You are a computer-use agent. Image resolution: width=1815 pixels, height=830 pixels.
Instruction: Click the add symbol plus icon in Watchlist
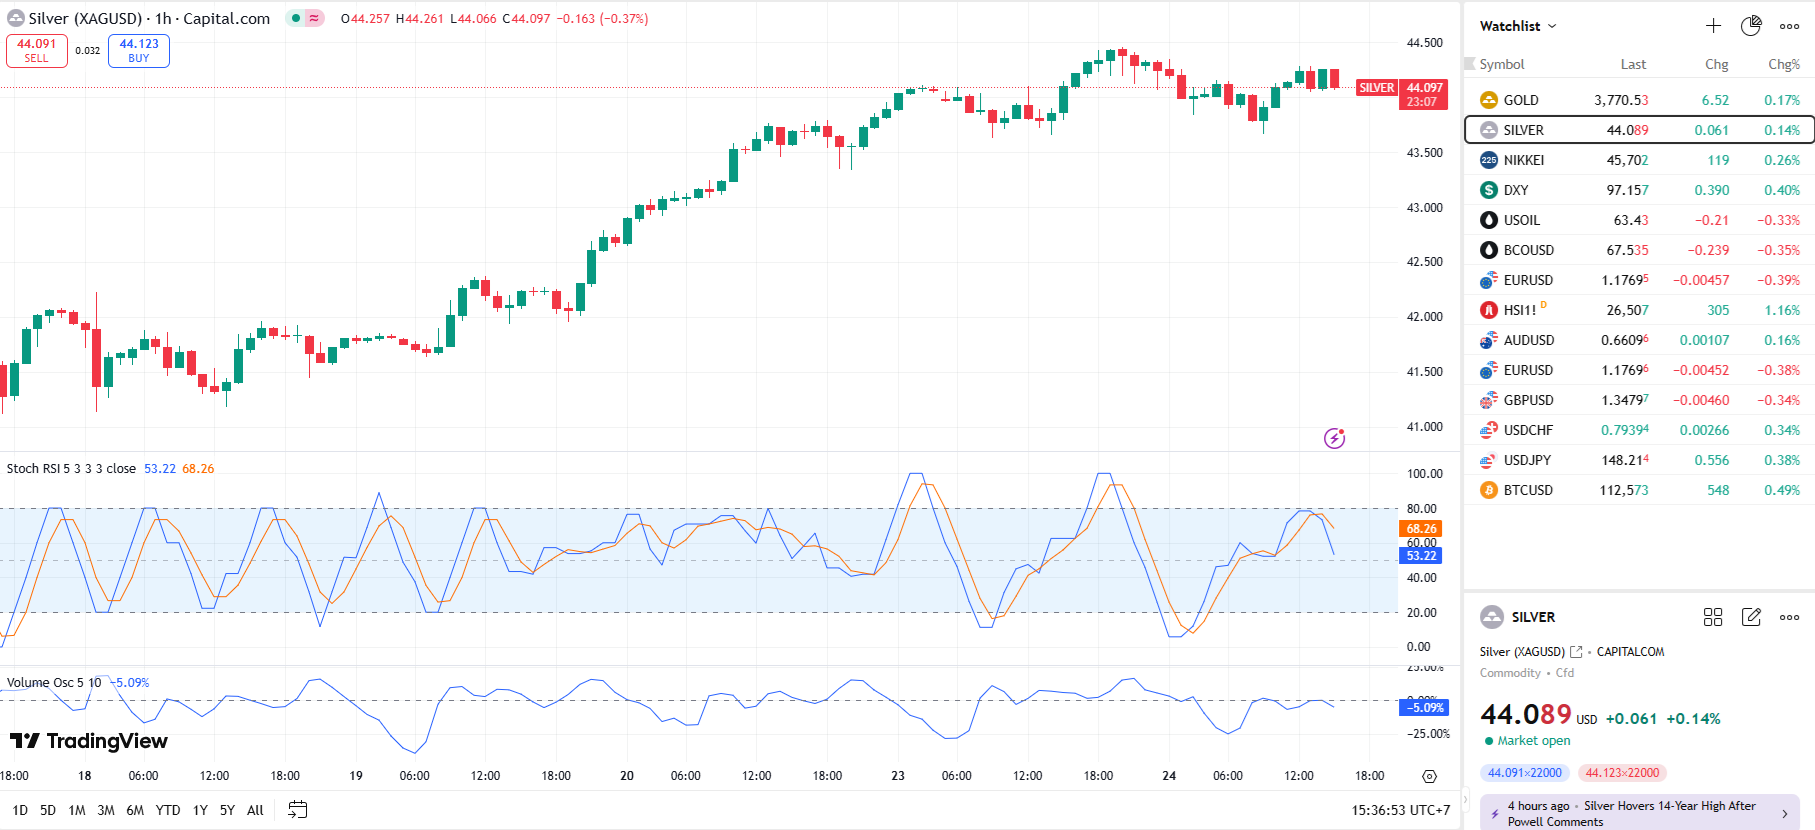[x=1713, y=26]
